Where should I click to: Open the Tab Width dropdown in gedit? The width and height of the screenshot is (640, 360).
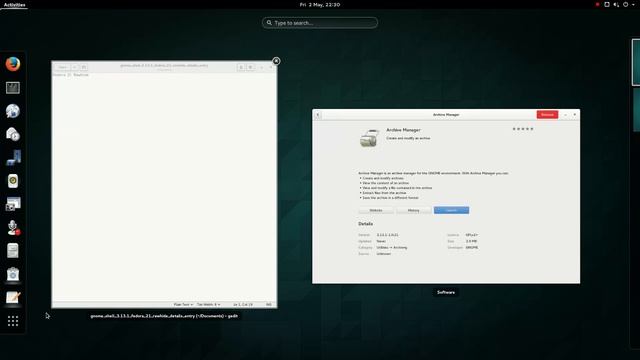[x=209, y=304]
